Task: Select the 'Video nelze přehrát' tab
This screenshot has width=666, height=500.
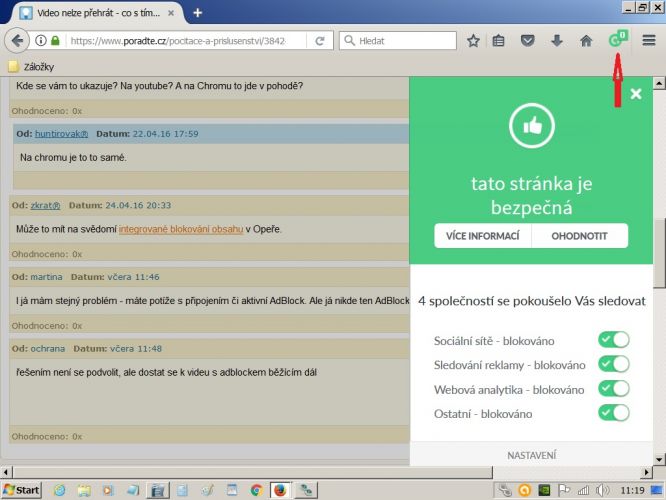Action: click(x=98, y=13)
